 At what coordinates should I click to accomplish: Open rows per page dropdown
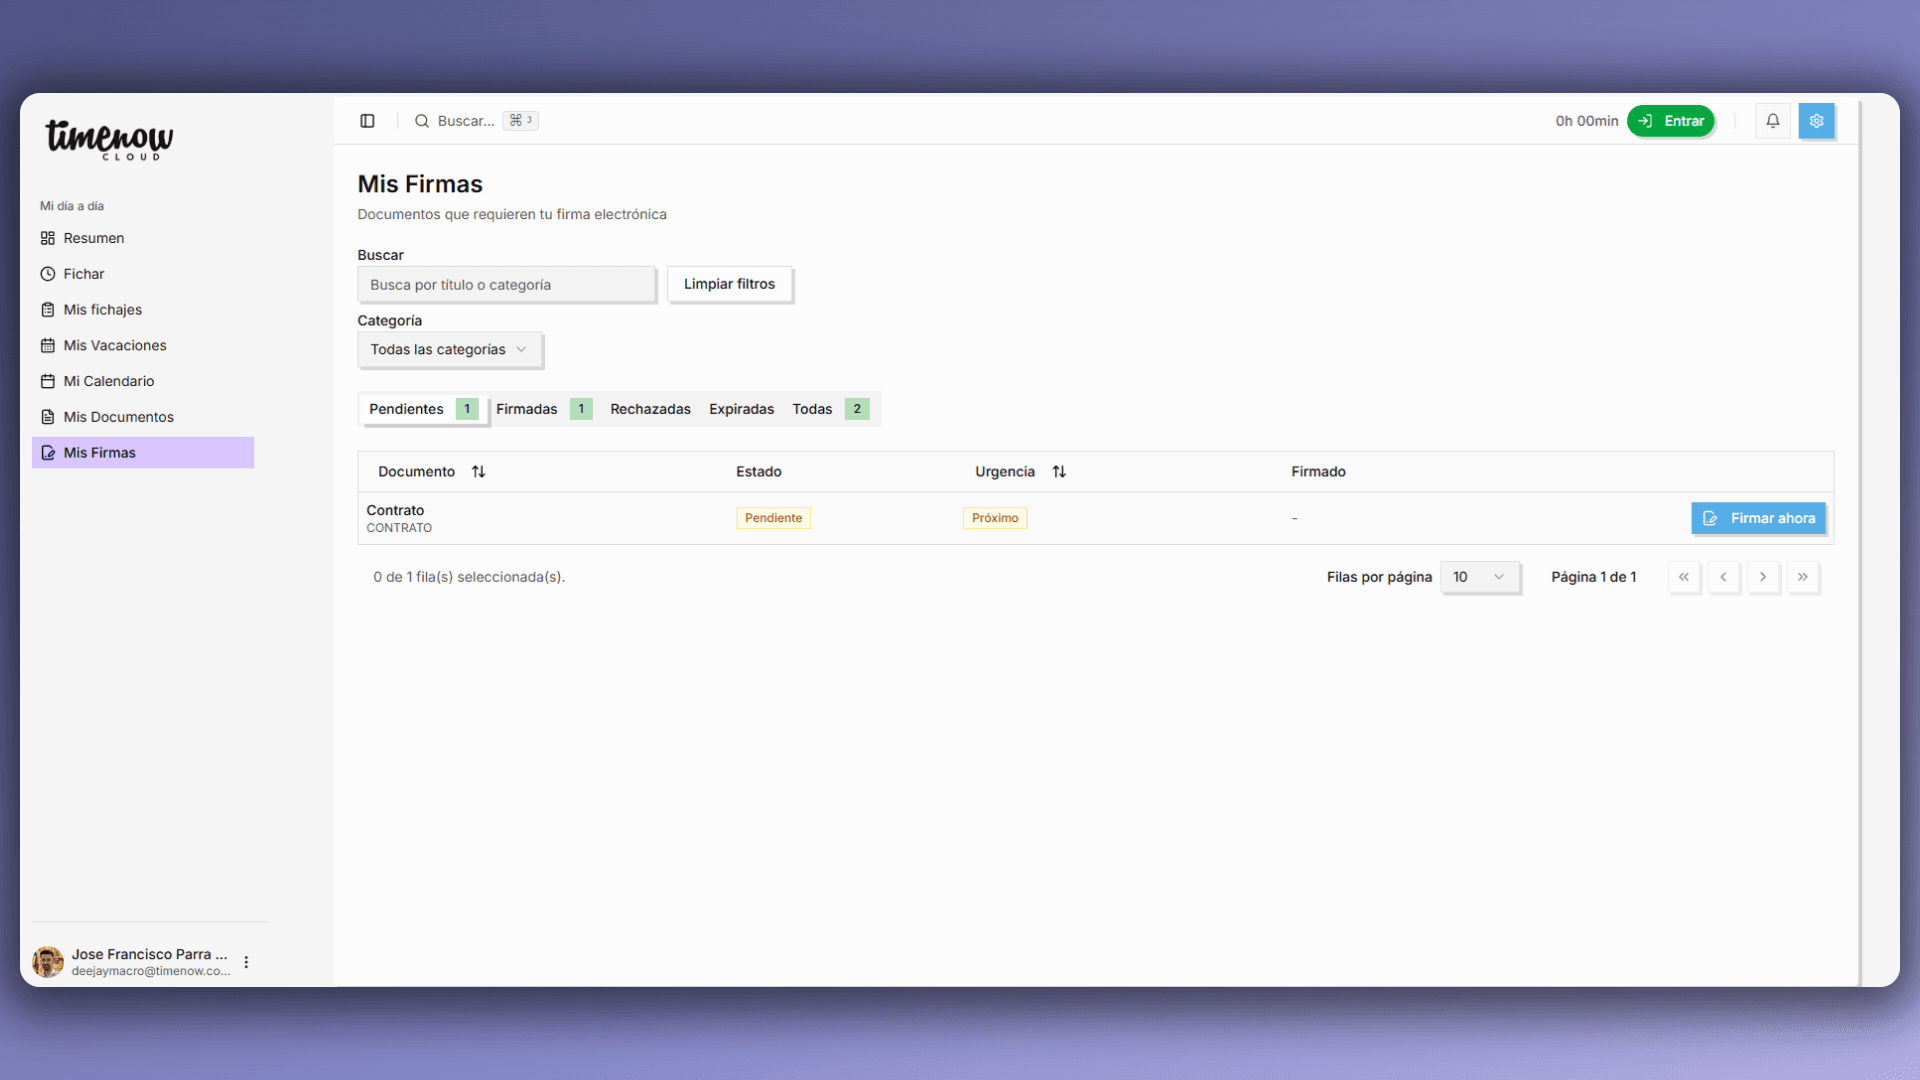1478,577
